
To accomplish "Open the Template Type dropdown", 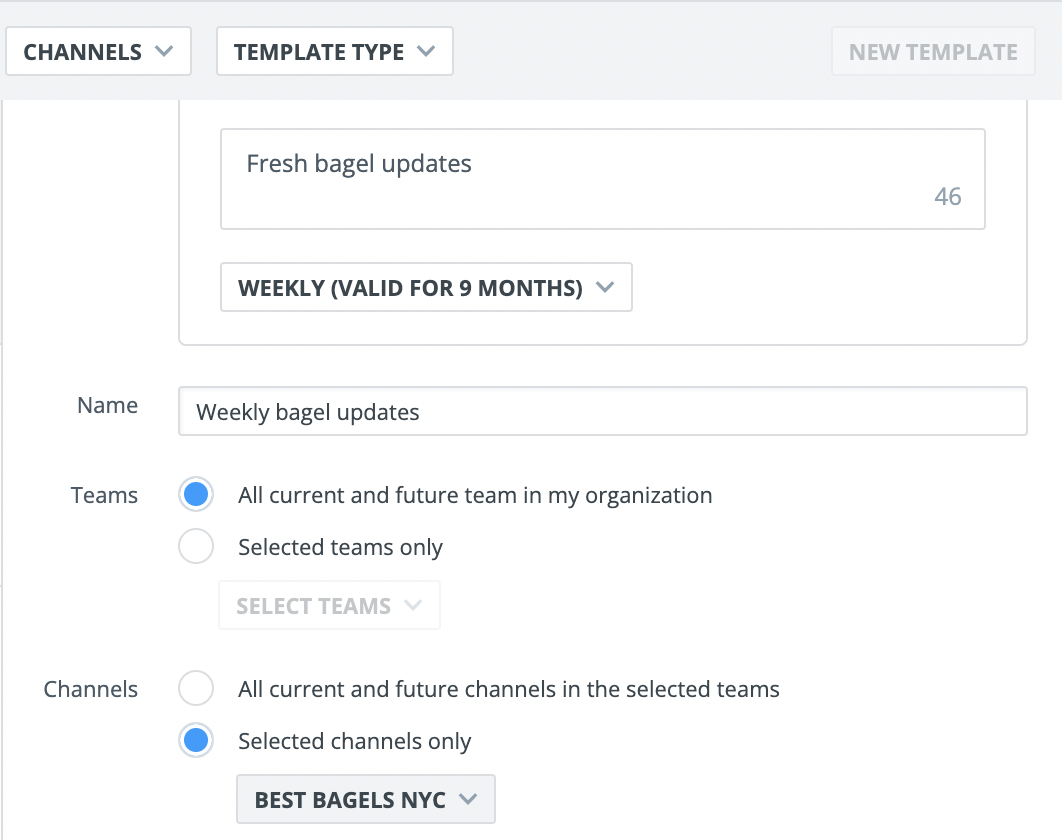I will [x=335, y=51].
